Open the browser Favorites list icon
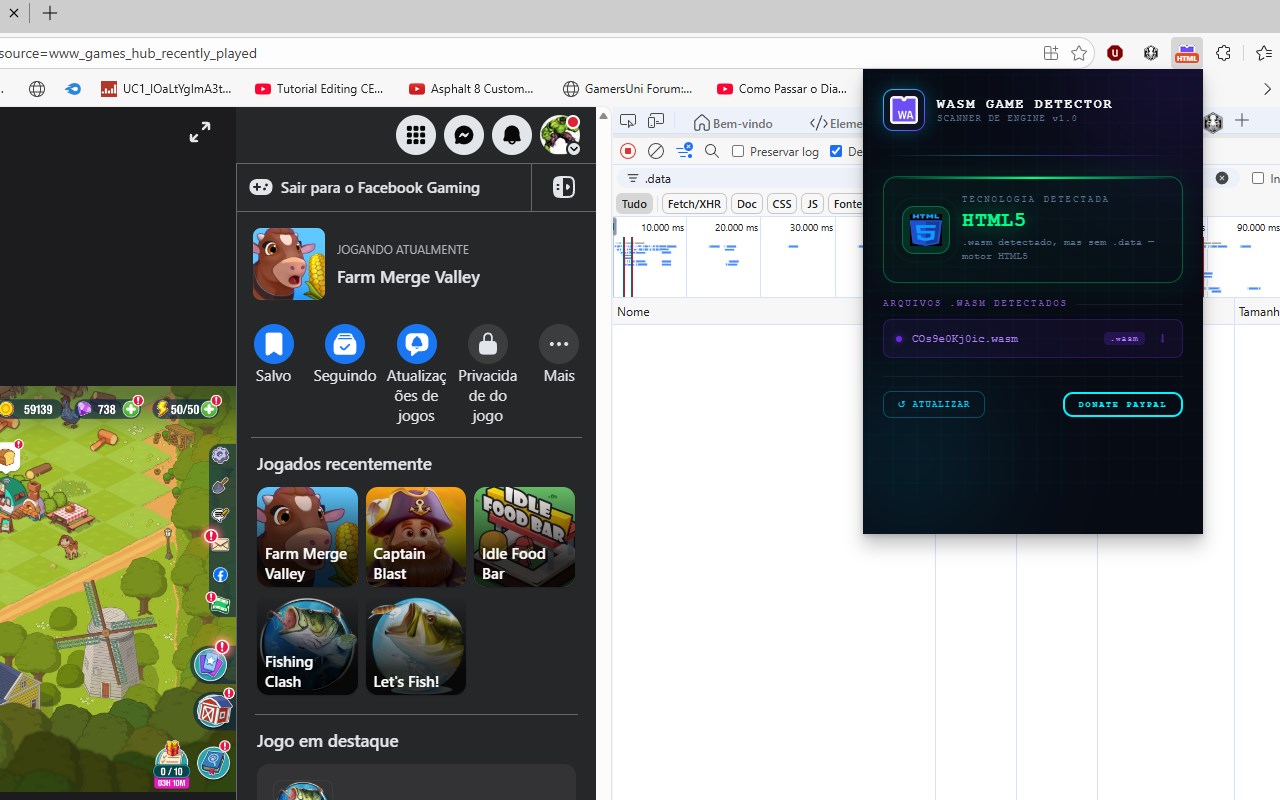Screen dimensions: 1280x800 click(1265, 53)
